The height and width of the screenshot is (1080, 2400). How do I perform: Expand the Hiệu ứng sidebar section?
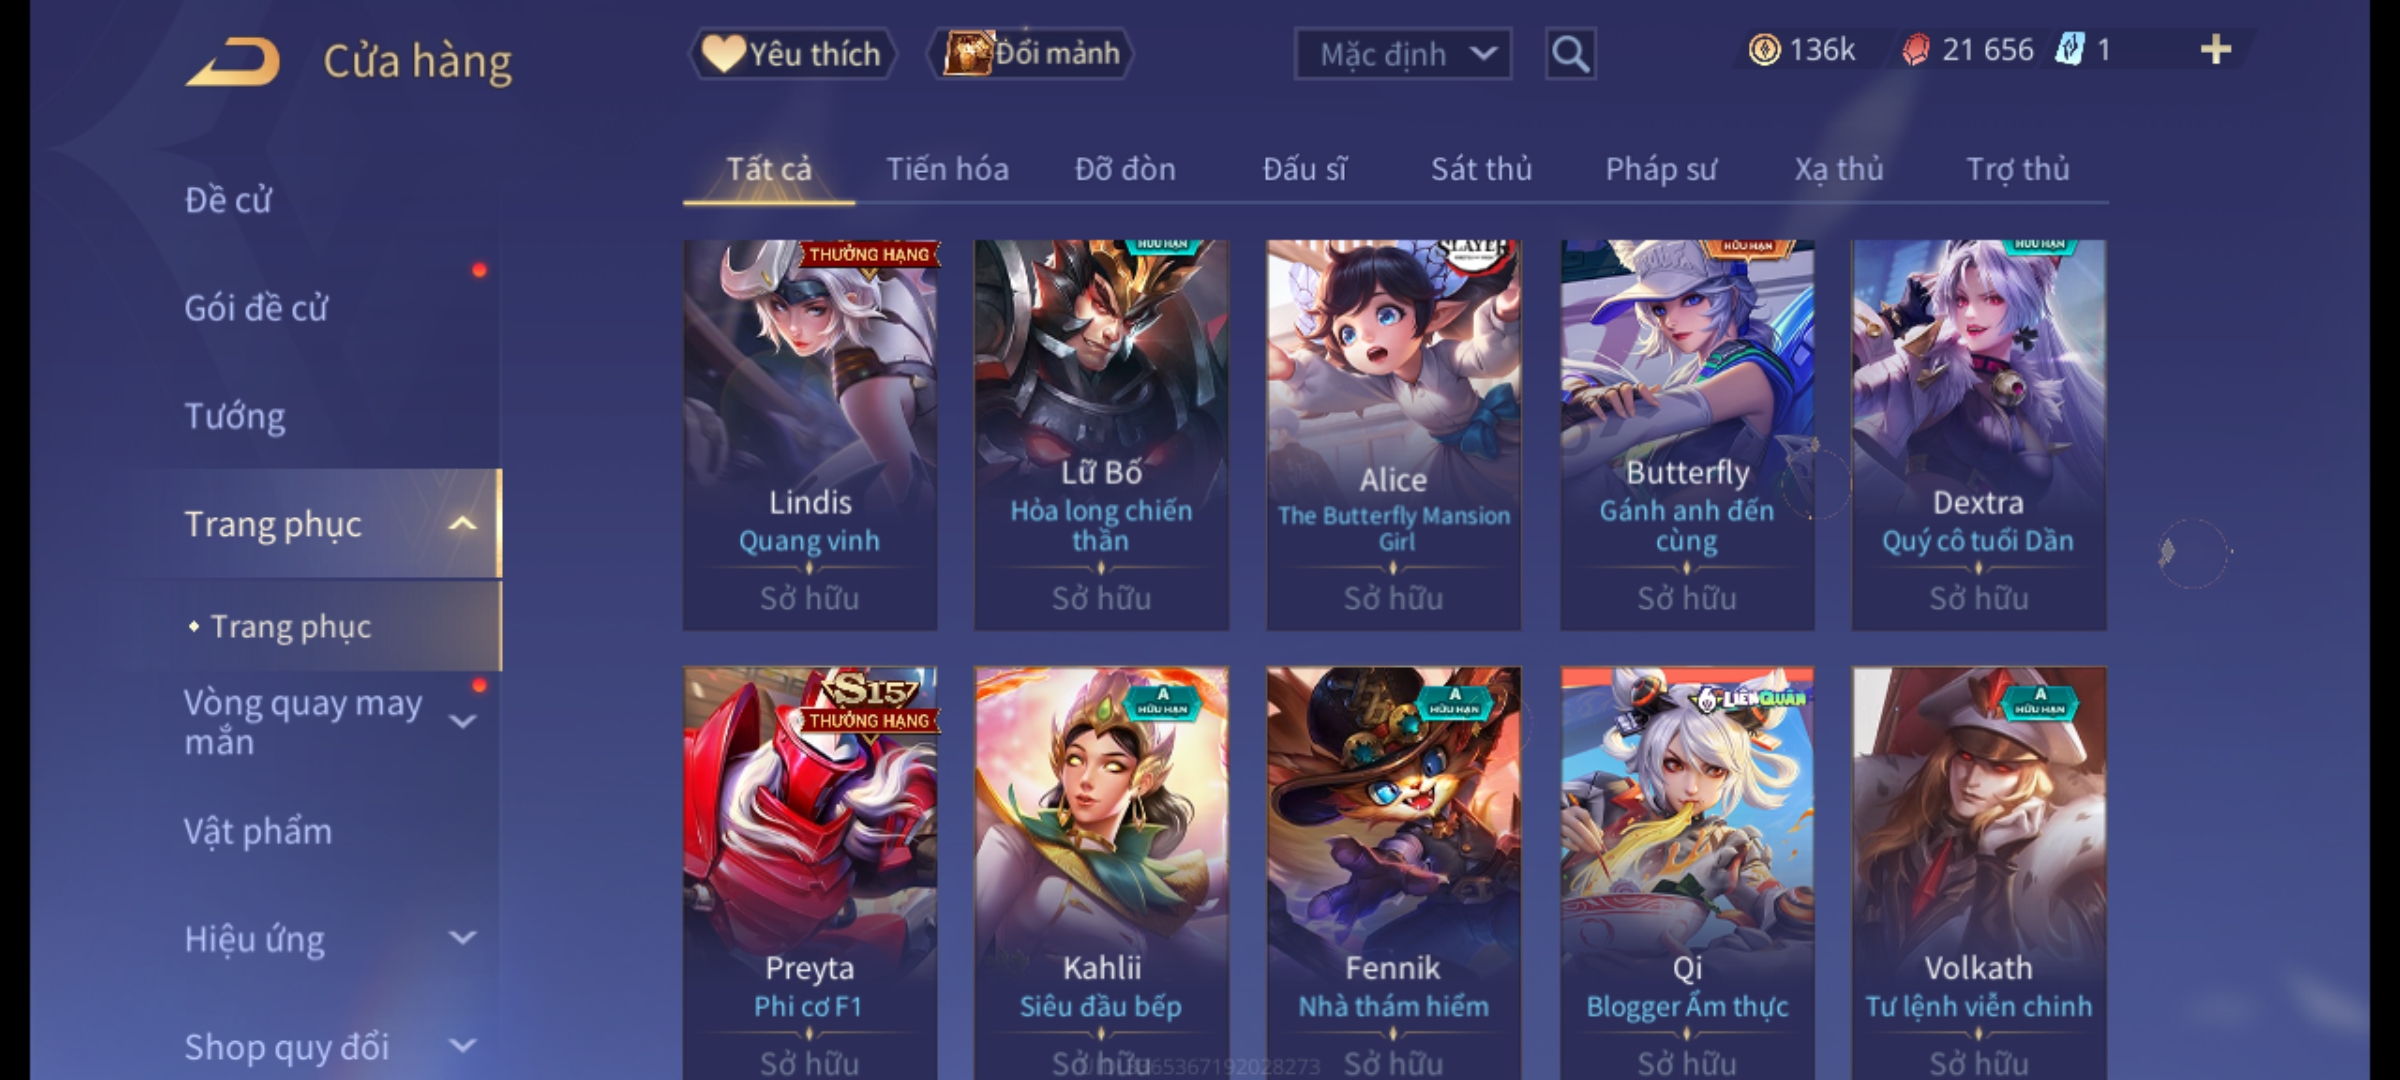point(462,938)
